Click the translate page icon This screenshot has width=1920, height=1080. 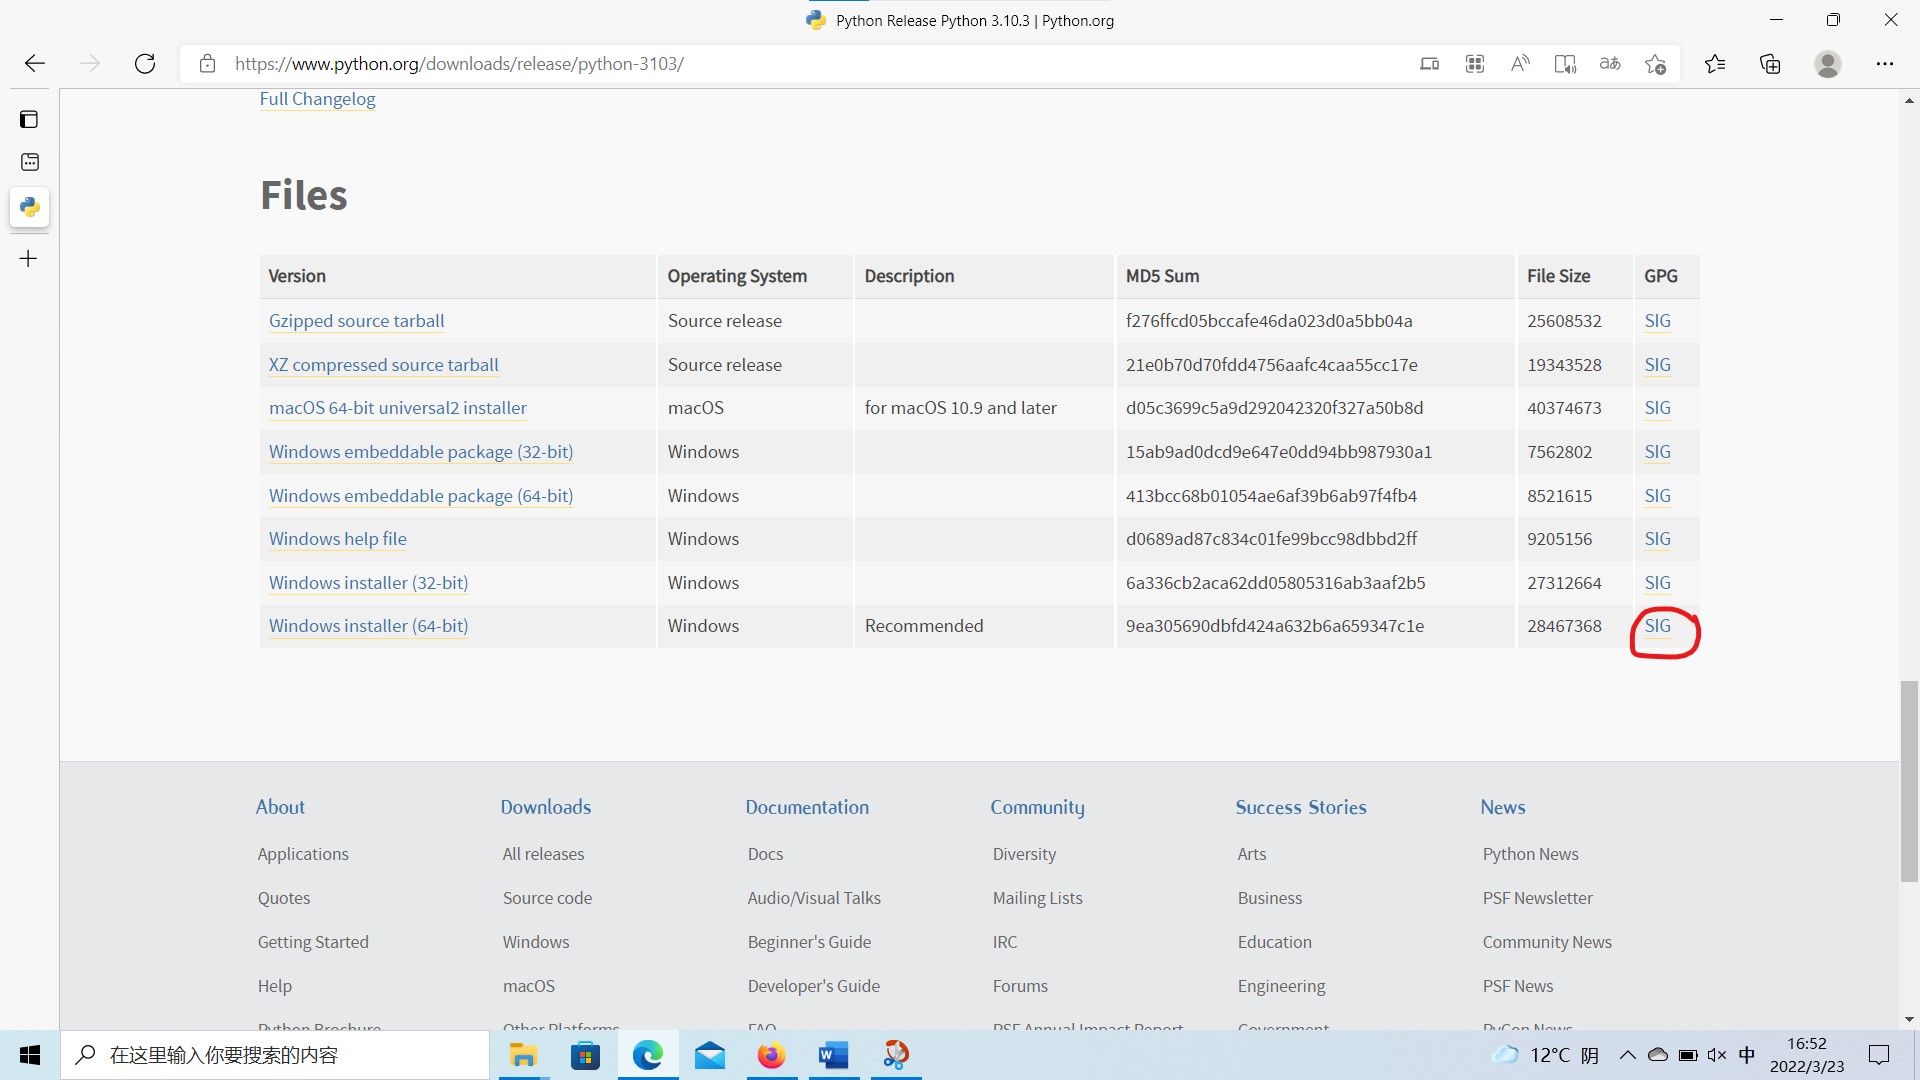pyautogui.click(x=1610, y=64)
